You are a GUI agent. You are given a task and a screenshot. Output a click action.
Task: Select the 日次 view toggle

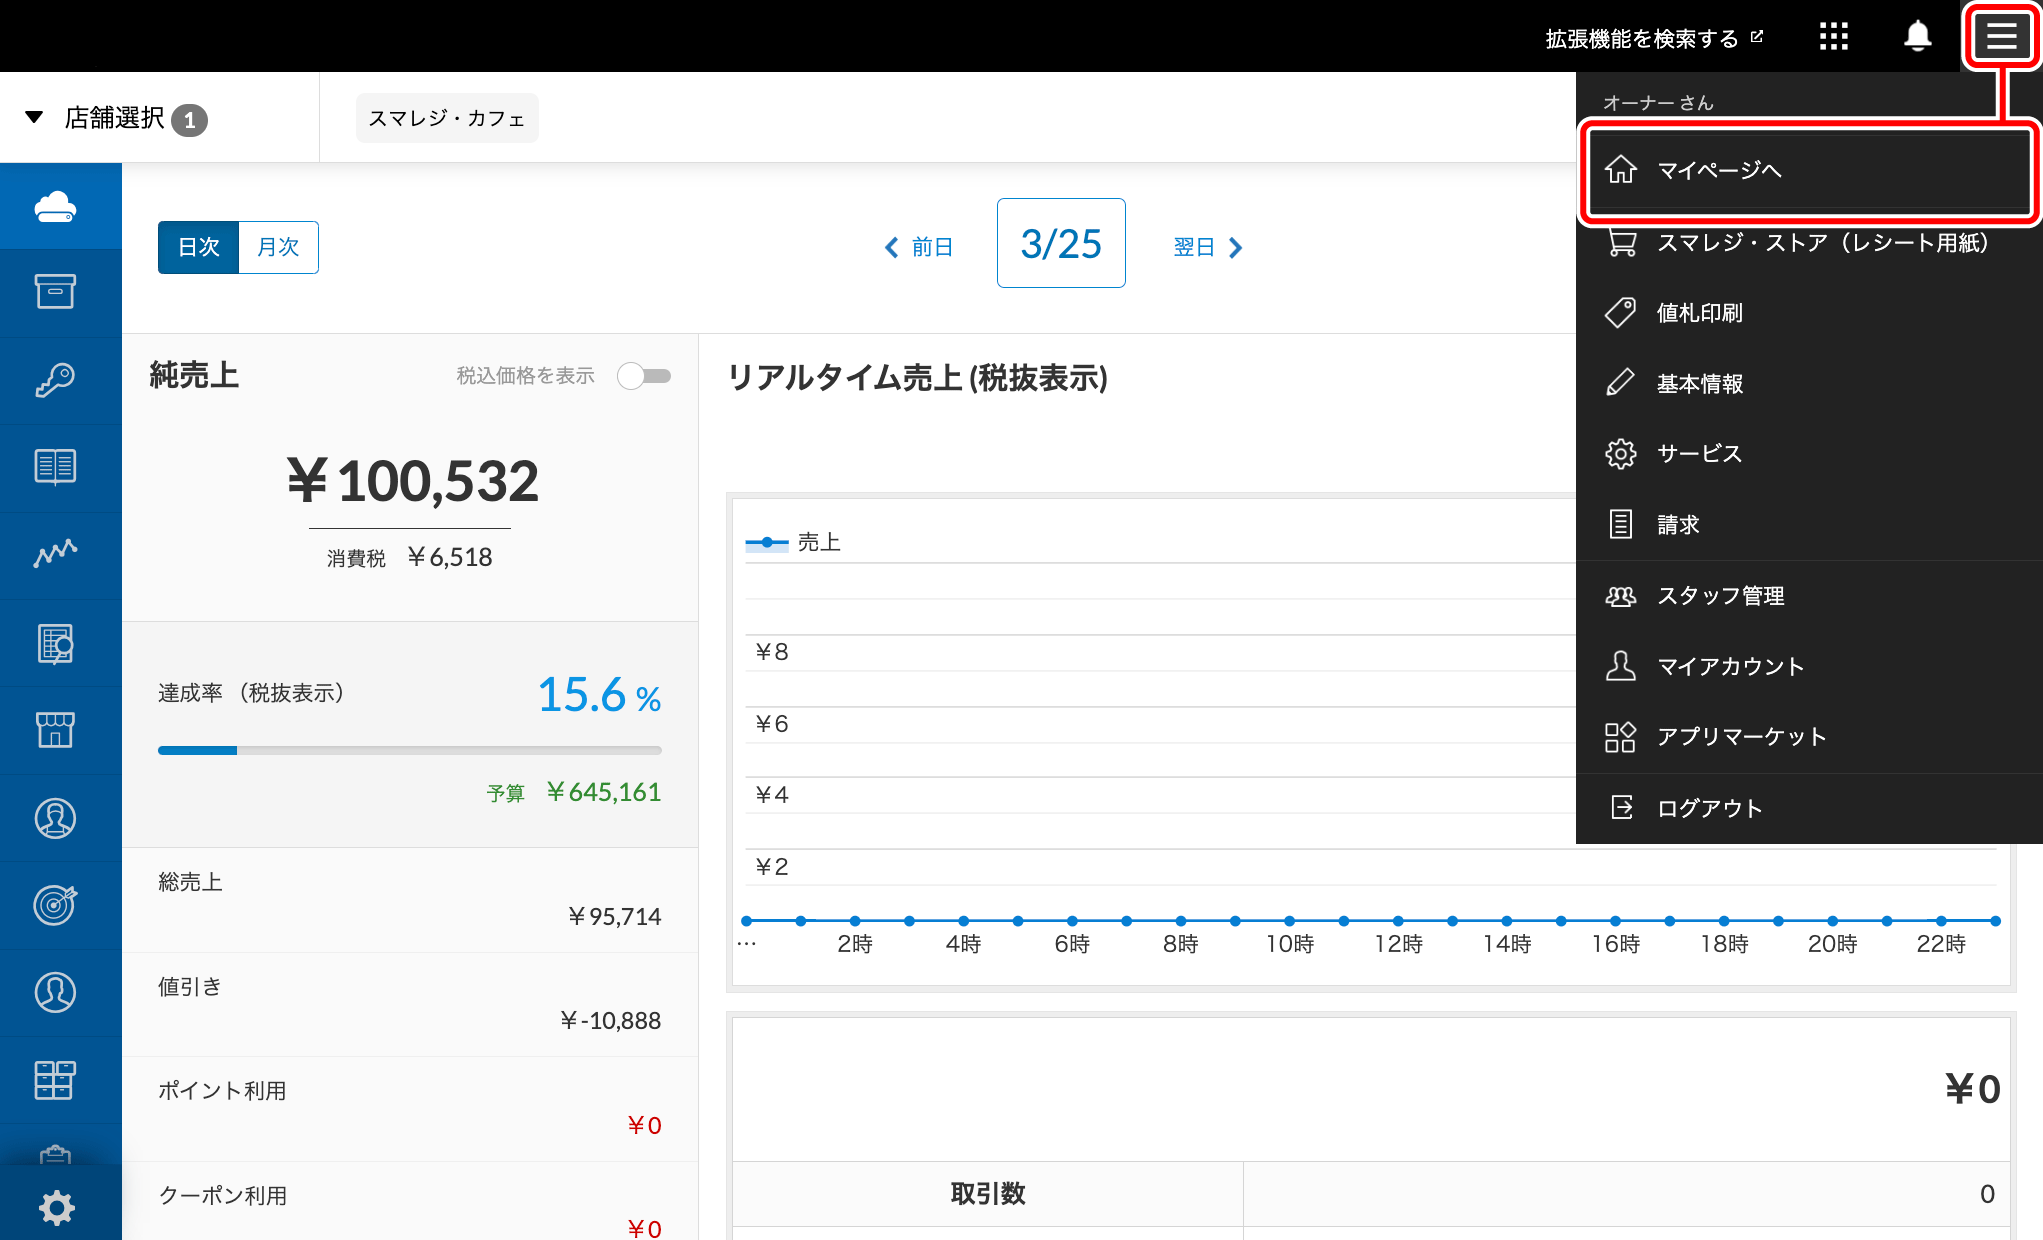198,247
